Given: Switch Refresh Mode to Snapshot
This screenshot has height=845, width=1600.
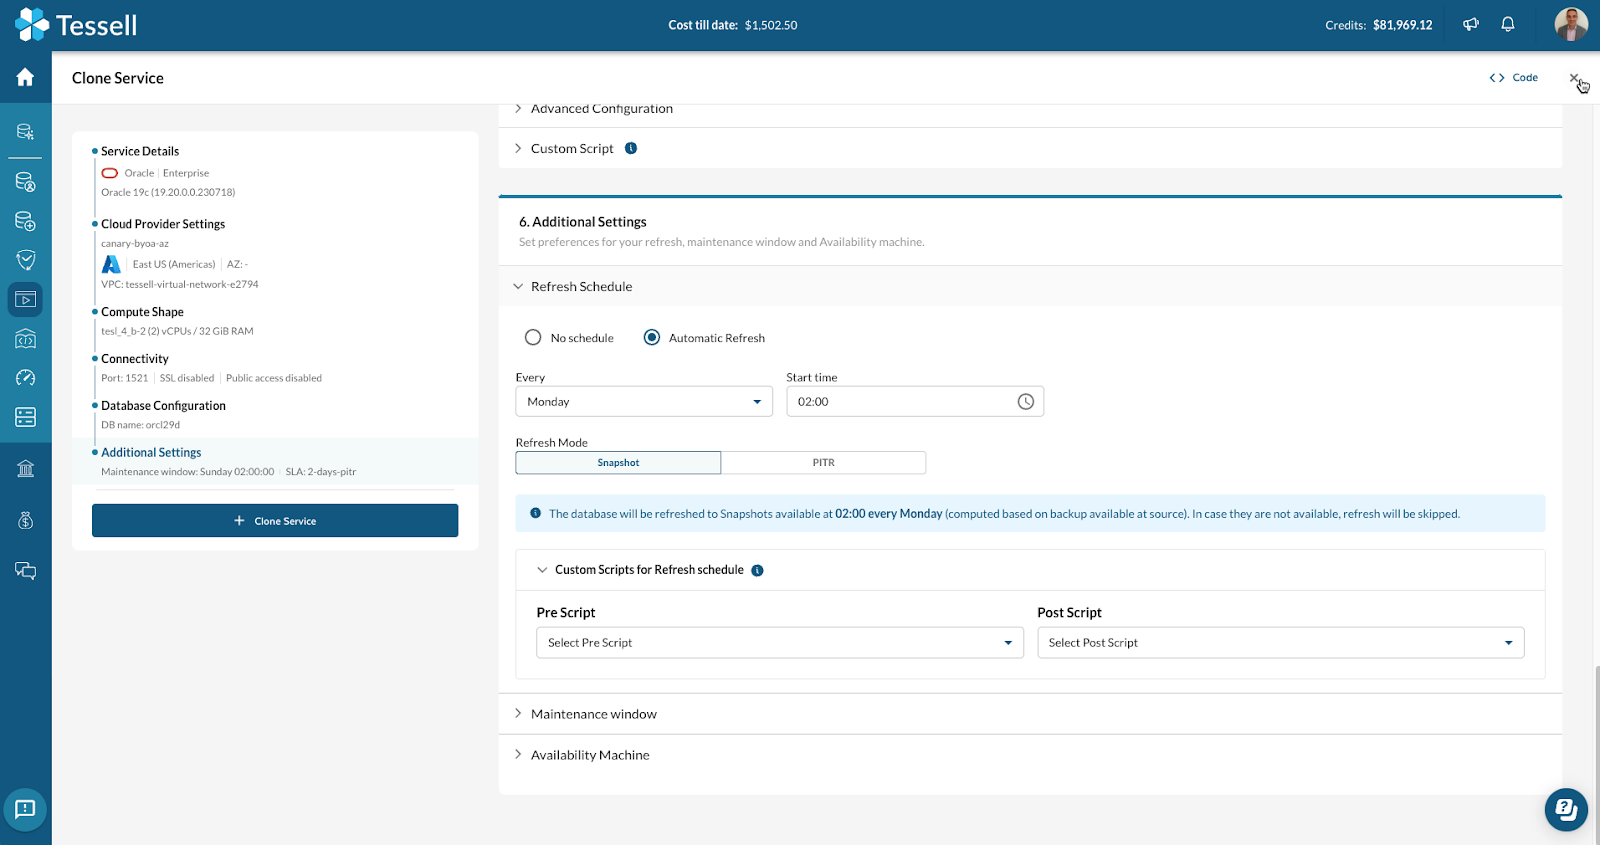Looking at the screenshot, I should (618, 463).
